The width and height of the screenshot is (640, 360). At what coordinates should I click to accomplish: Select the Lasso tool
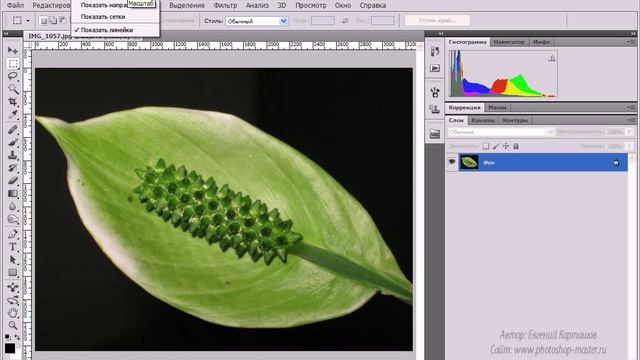click(13, 76)
